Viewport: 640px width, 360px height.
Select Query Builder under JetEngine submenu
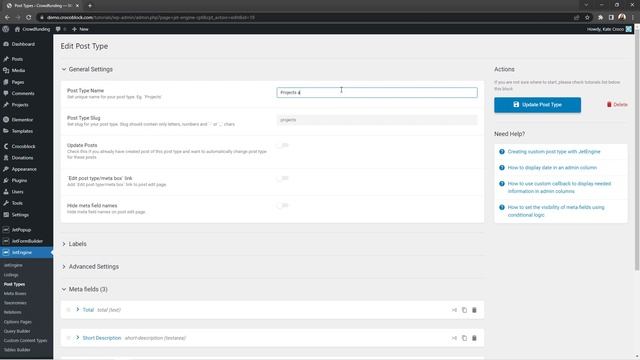[17, 331]
